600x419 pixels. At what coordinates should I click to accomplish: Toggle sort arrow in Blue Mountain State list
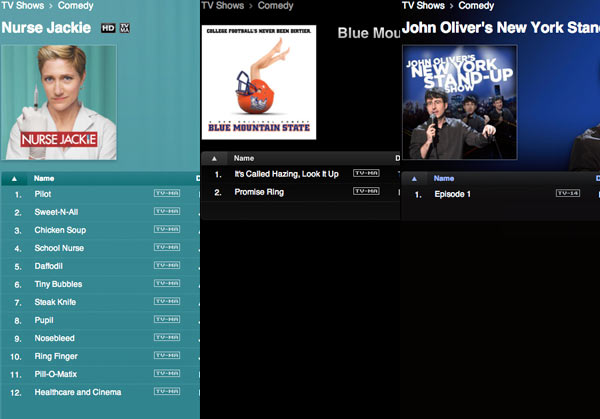[x=214, y=158]
